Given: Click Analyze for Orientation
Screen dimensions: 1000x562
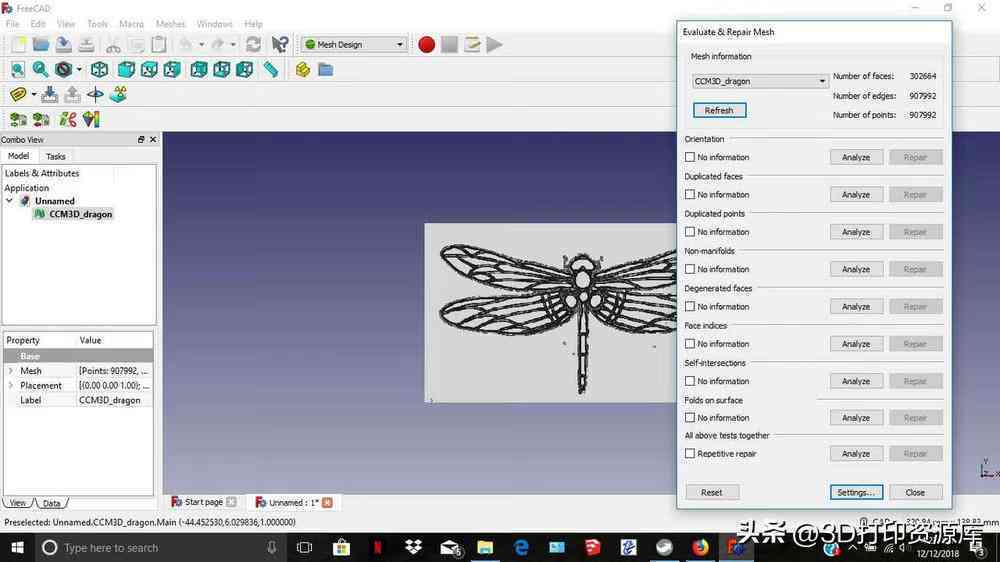Looking at the screenshot, I should pyautogui.click(x=856, y=157).
